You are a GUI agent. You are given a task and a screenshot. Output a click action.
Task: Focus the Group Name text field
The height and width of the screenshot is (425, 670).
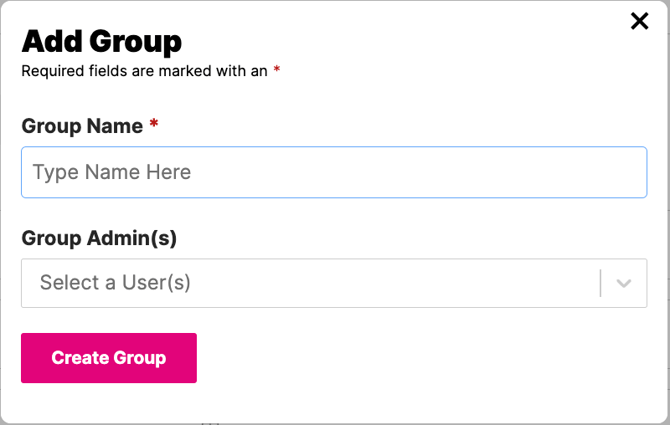333,172
